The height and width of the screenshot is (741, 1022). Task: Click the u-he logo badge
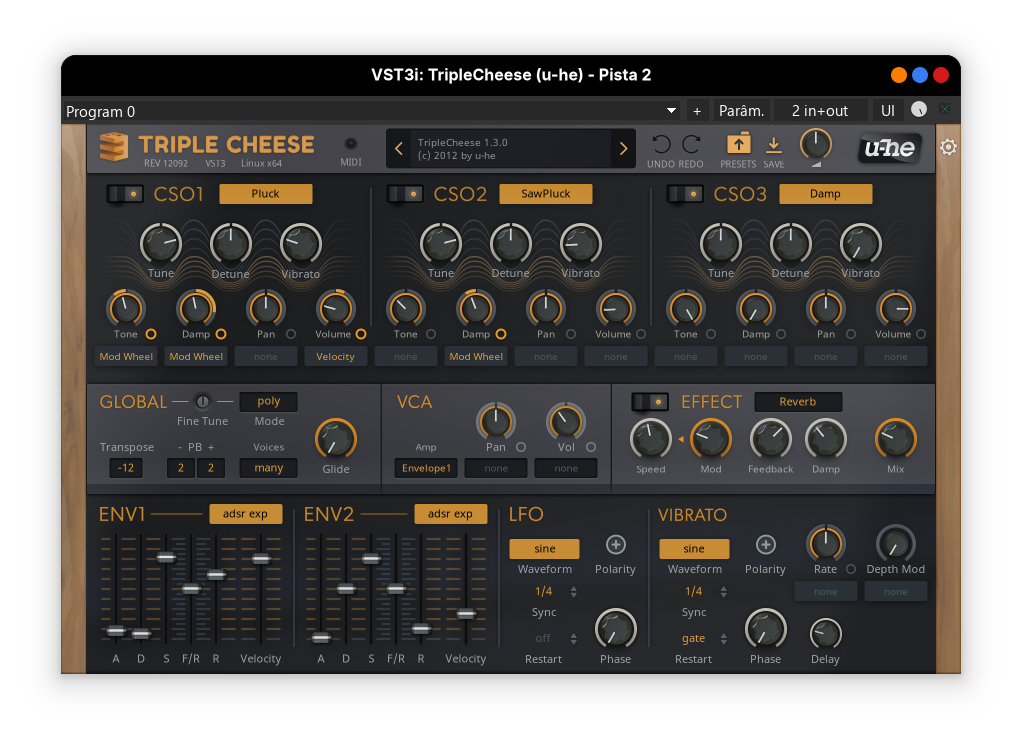click(889, 149)
